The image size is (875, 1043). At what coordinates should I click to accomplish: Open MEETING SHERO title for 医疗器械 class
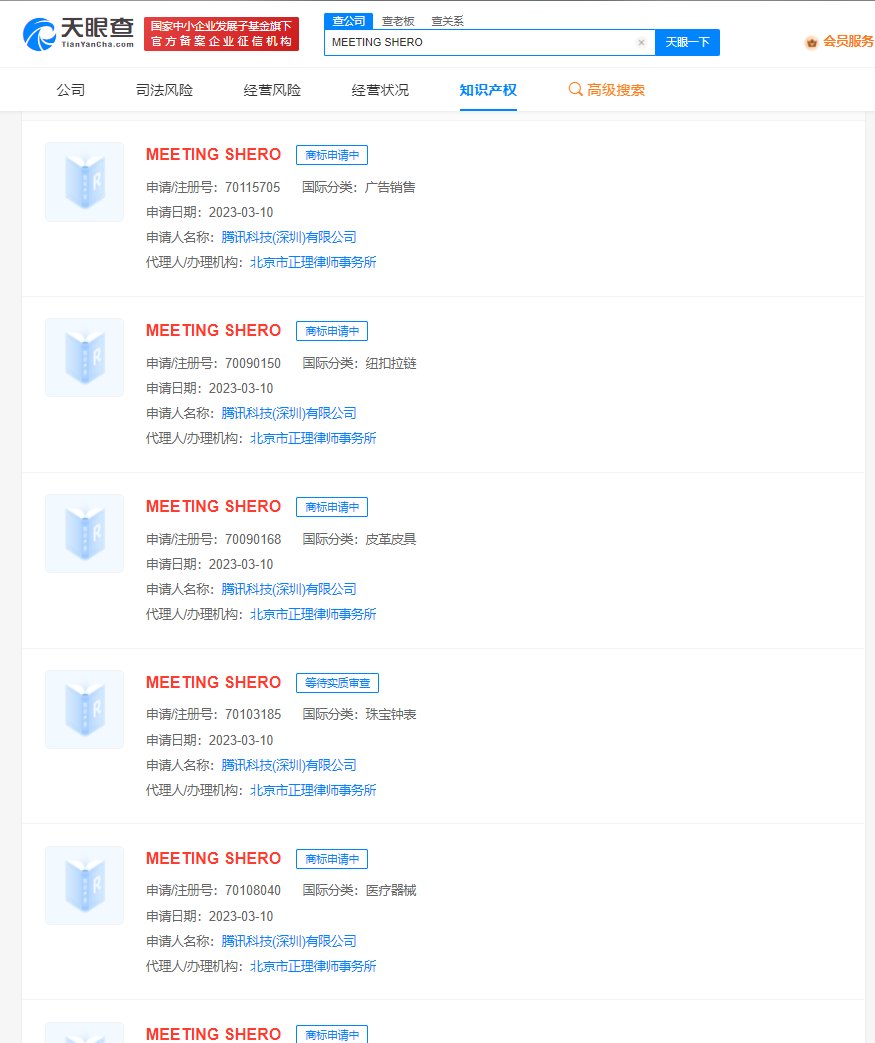[214, 858]
